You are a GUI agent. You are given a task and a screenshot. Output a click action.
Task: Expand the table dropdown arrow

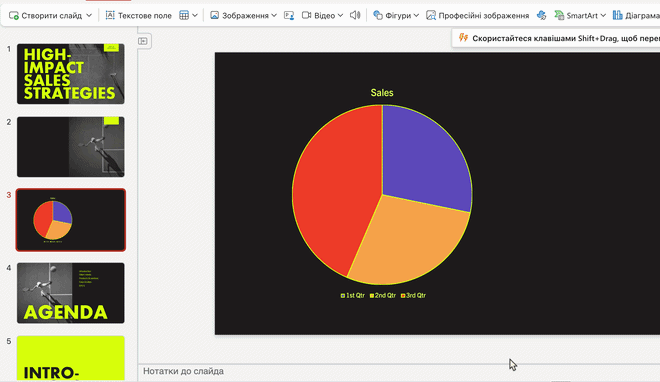pyautogui.click(x=195, y=16)
